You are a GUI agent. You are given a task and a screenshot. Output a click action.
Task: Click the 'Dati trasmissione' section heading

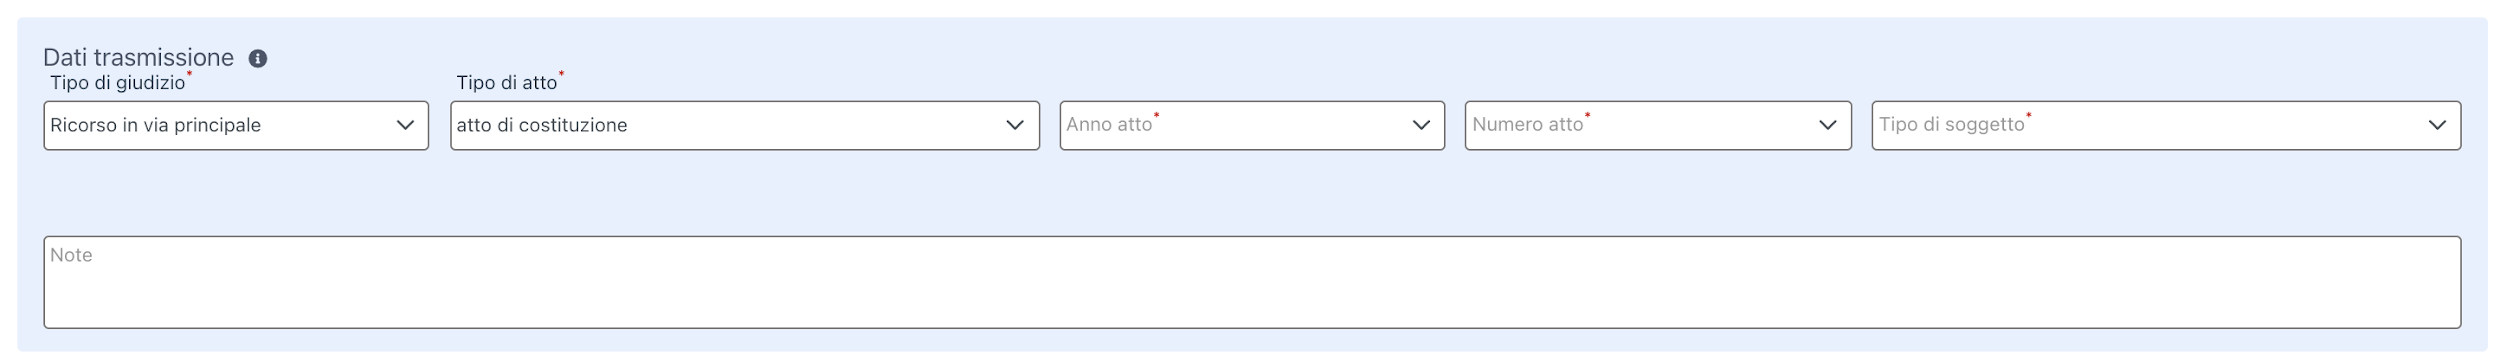tap(138, 58)
